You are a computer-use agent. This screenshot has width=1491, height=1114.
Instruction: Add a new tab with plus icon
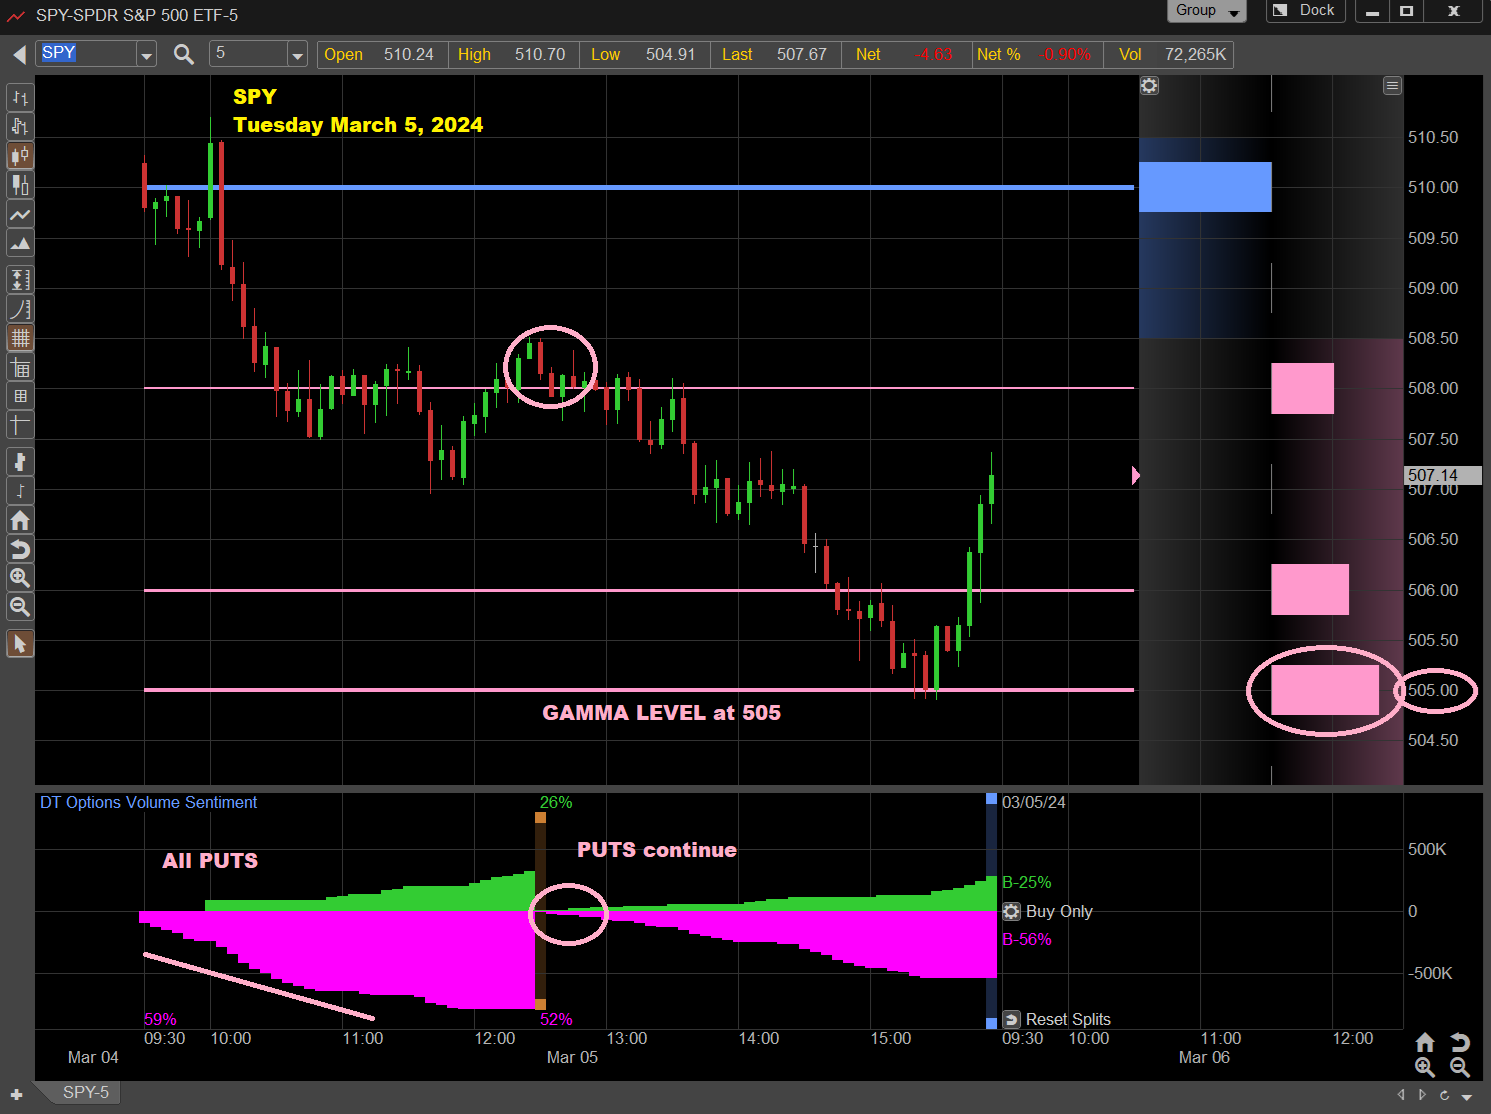[x=16, y=1095]
